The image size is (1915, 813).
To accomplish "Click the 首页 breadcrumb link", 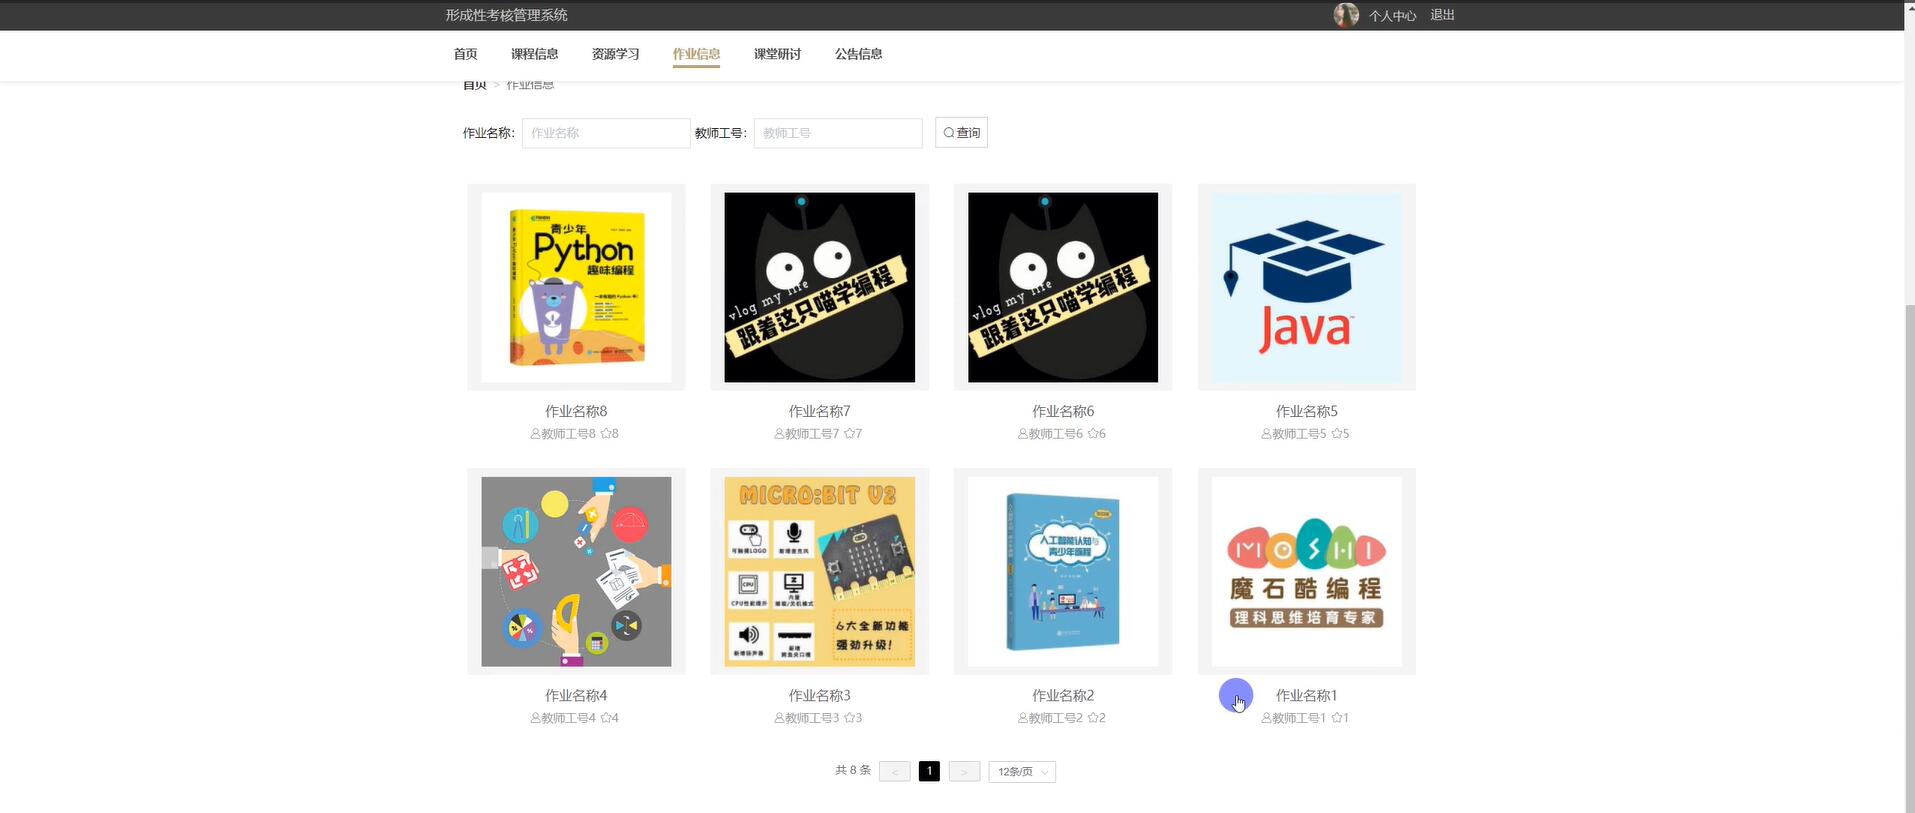I will tap(474, 85).
